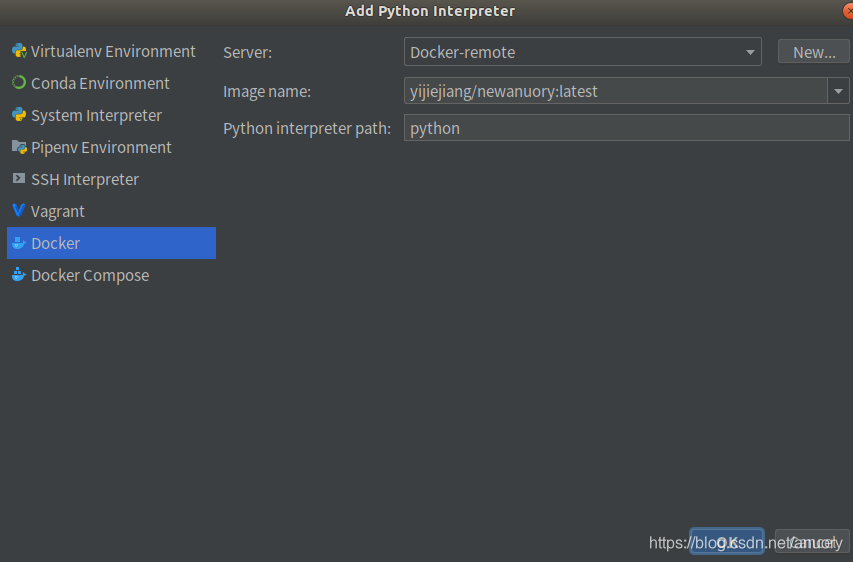Click the New... server button
Screen dimensions: 853x562
pos(814,52)
